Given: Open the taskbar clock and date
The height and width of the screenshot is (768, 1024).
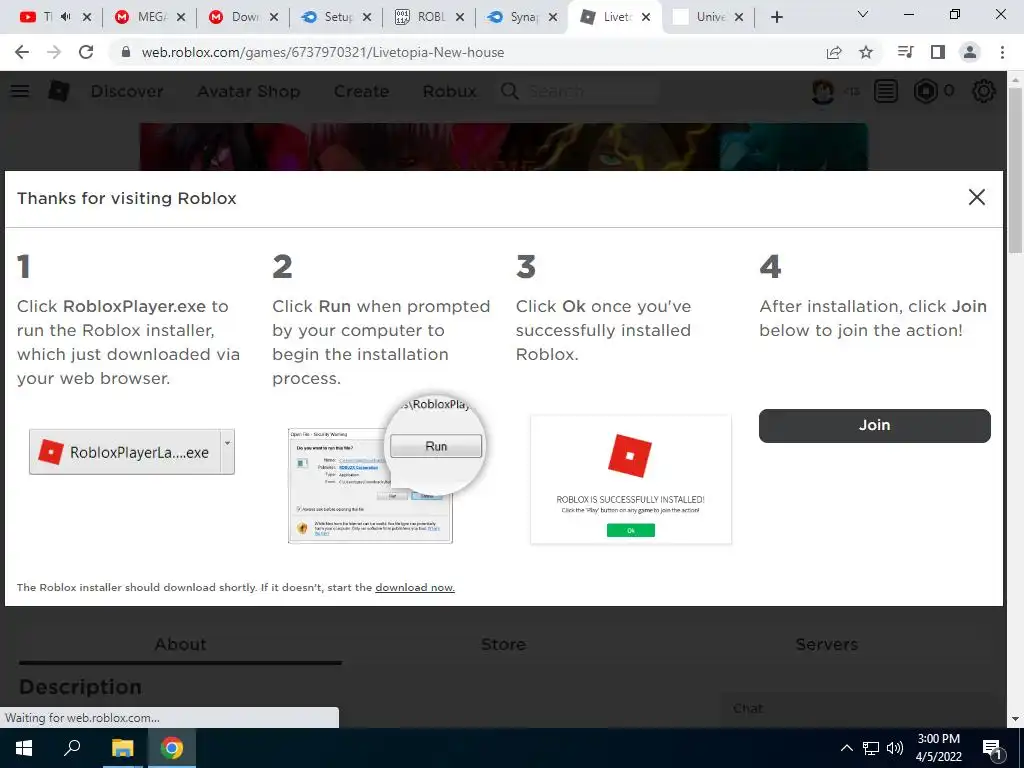Looking at the screenshot, I should [x=938, y=748].
